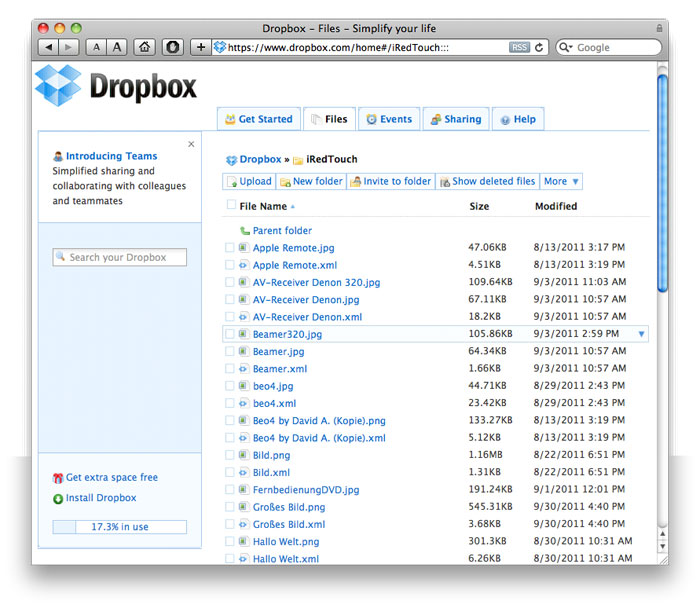Open the More dropdown menu
The width and height of the screenshot is (700, 608).
coord(561,181)
